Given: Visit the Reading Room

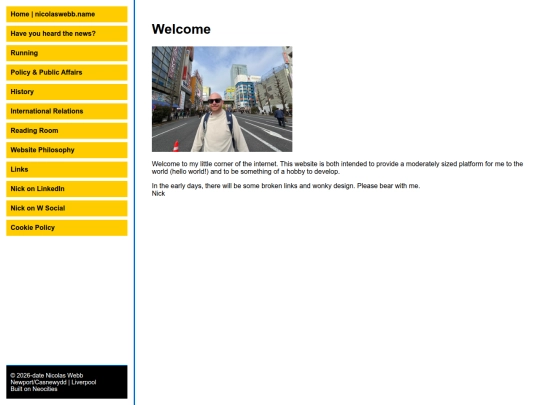Looking at the screenshot, I should tap(67, 131).
